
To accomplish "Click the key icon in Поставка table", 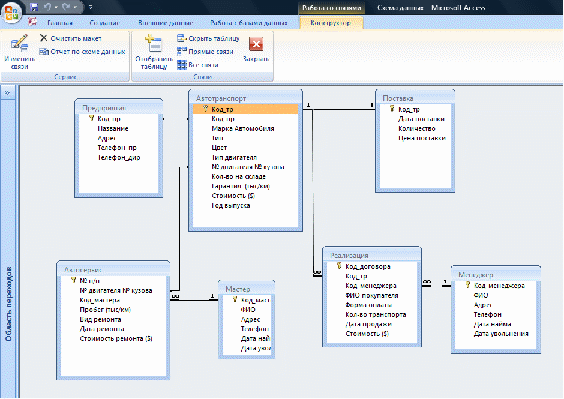I will (392, 109).
